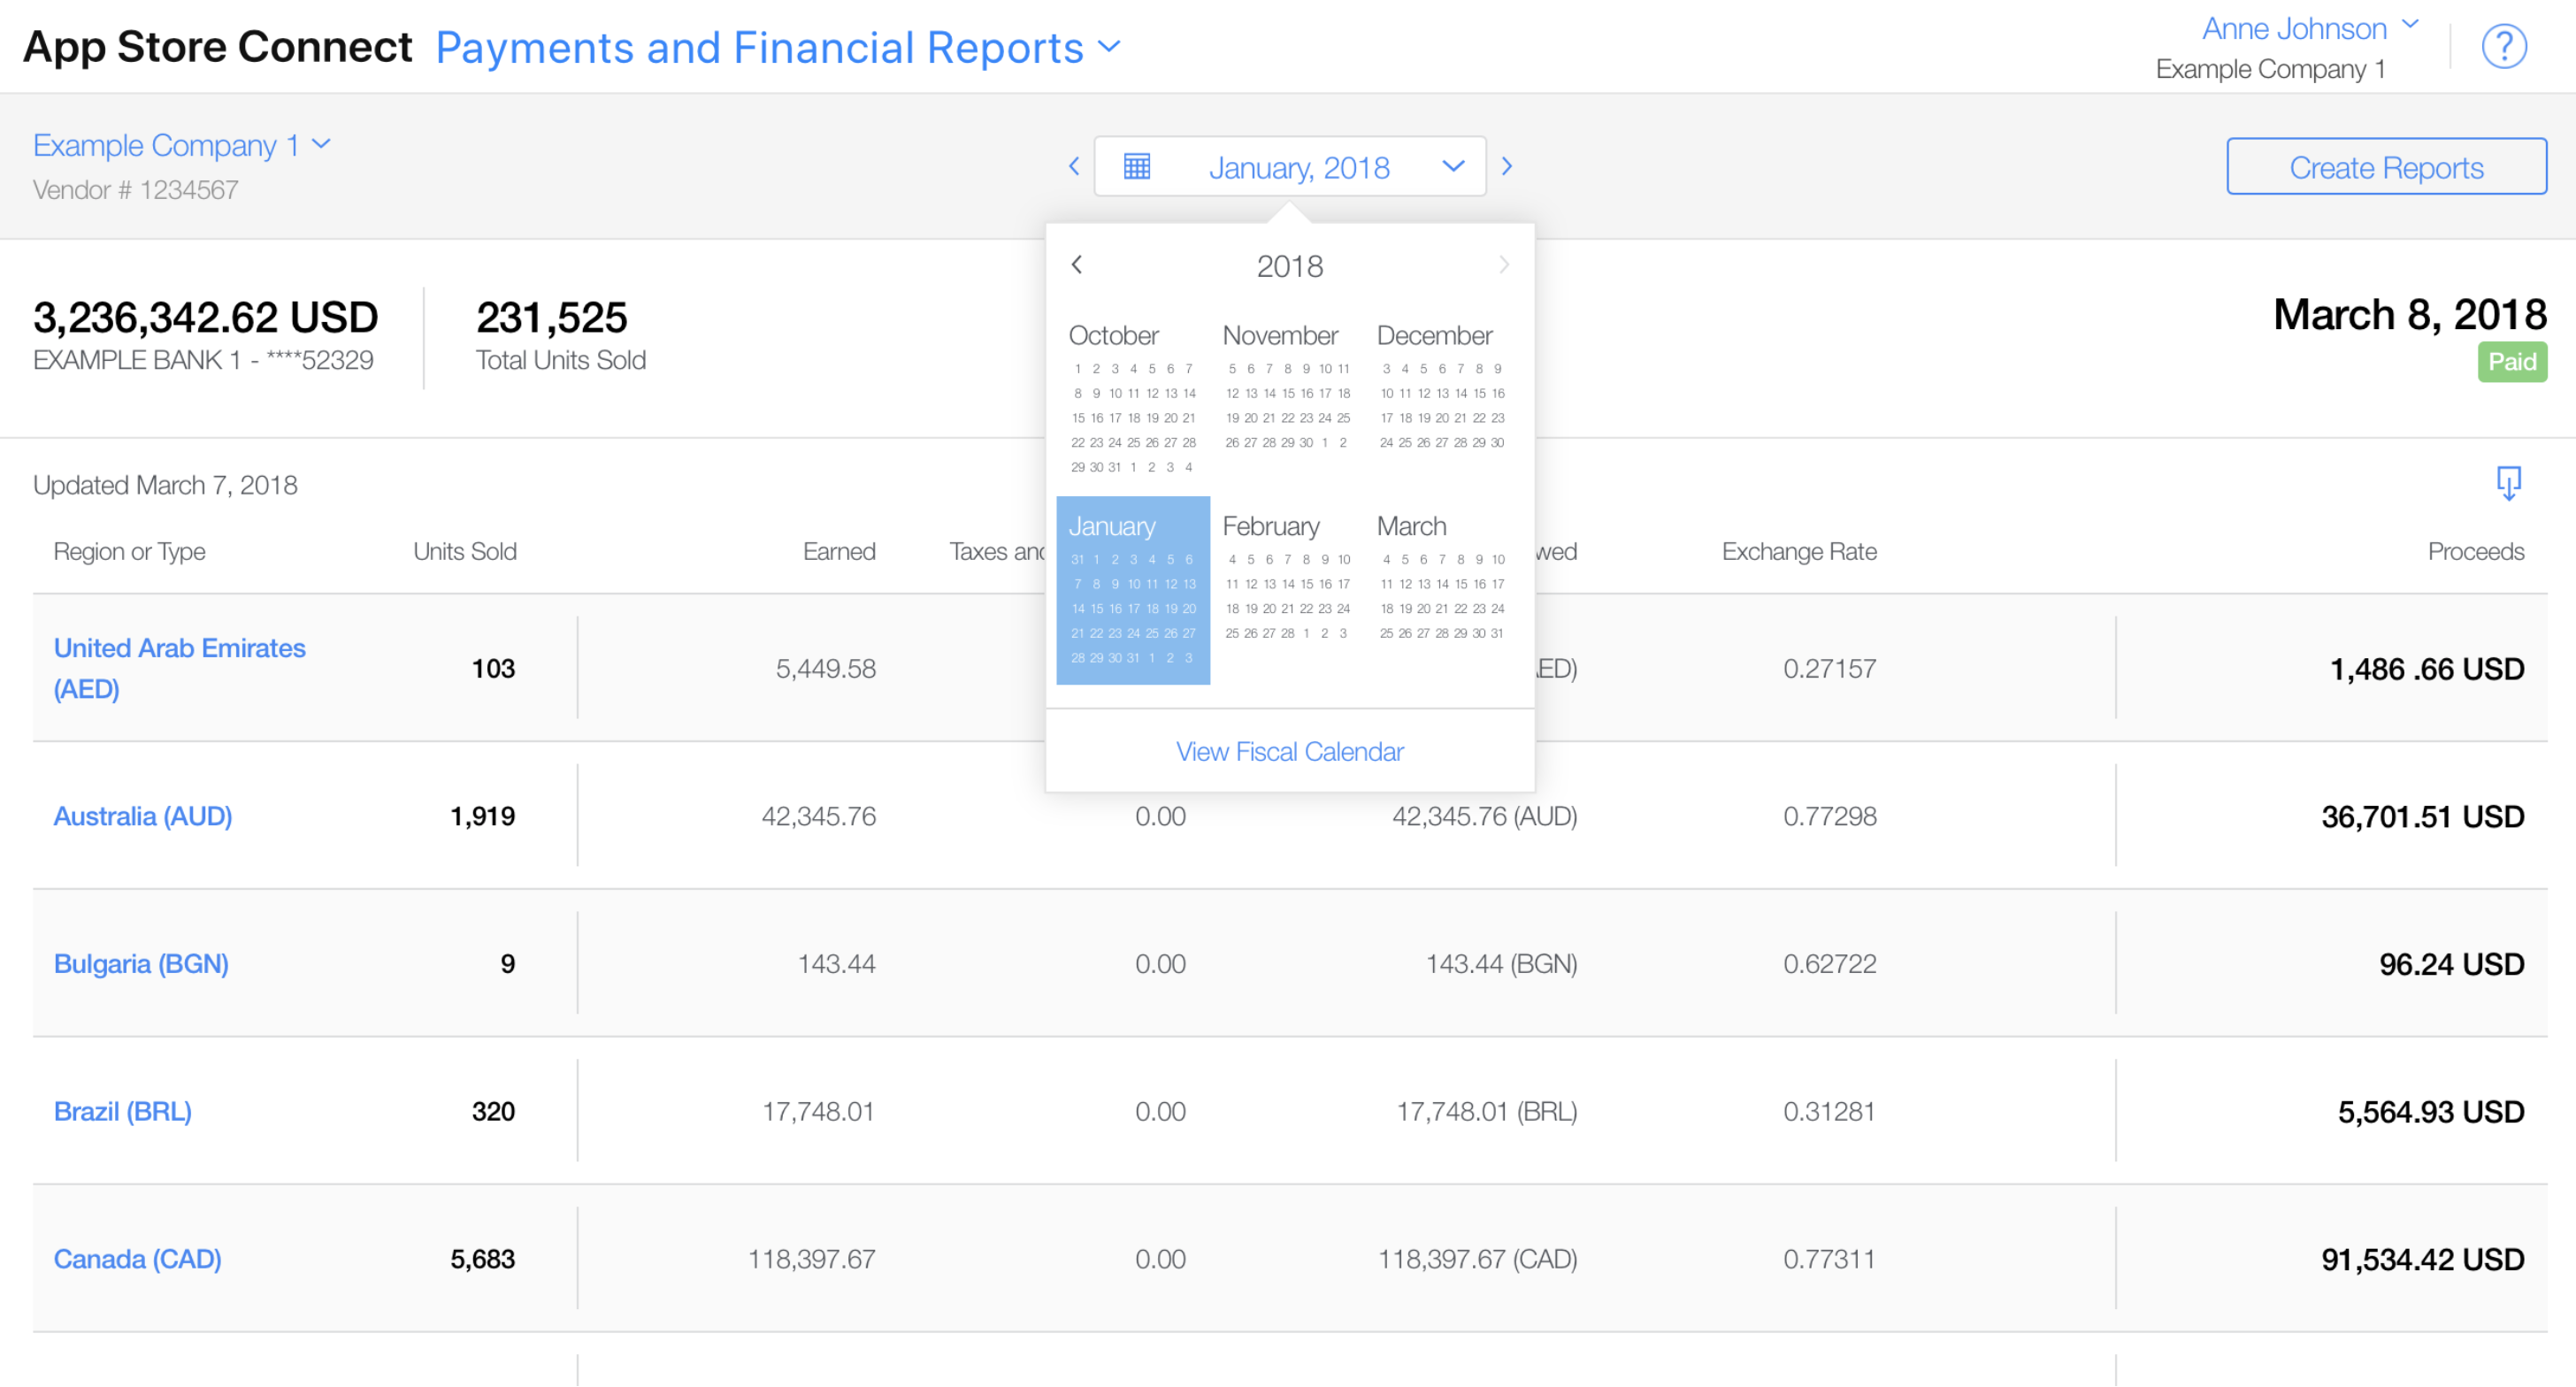Screen dimensions: 2576x1387
Task: Click the left arrow inside calendar picker
Action: click(x=1077, y=264)
